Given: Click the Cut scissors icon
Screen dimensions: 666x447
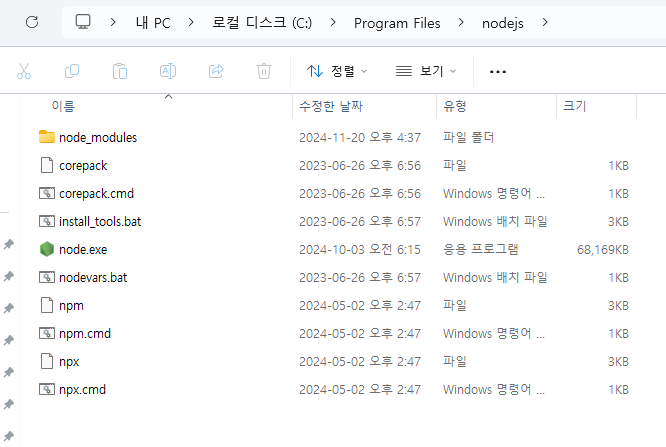Looking at the screenshot, I should coord(24,71).
